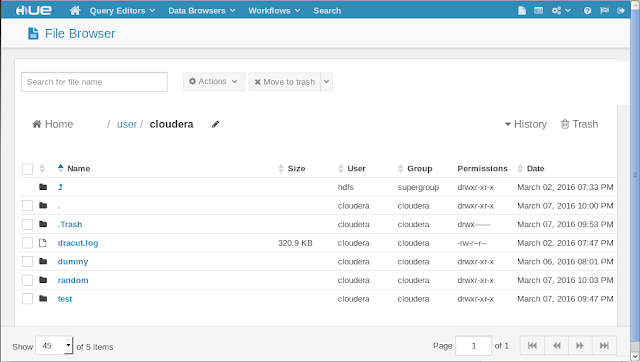Edit path using the pencil icon
This screenshot has height=362, width=640.
point(216,124)
